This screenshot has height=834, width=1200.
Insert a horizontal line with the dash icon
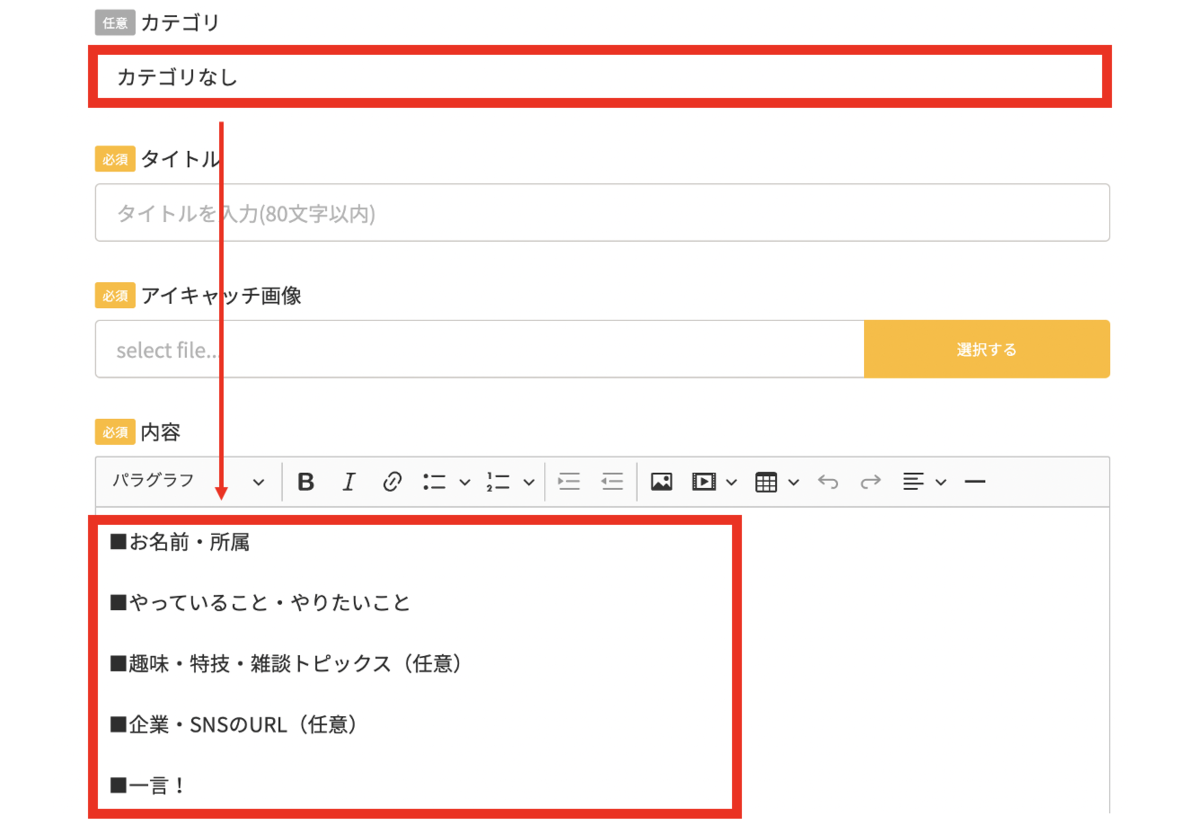click(975, 482)
